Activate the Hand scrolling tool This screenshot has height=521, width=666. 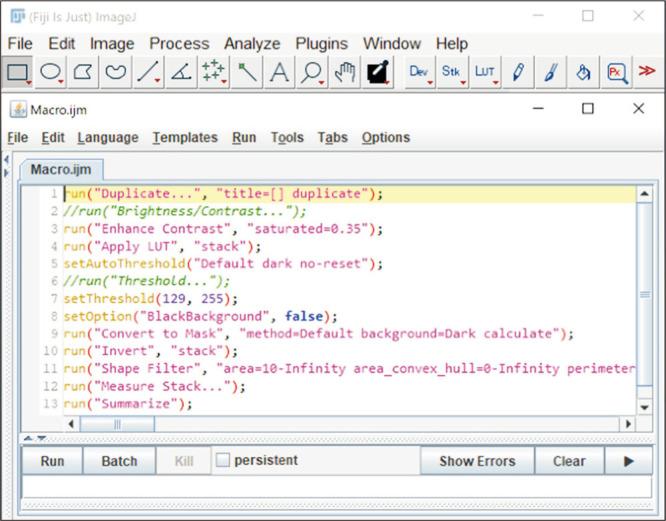[345, 72]
